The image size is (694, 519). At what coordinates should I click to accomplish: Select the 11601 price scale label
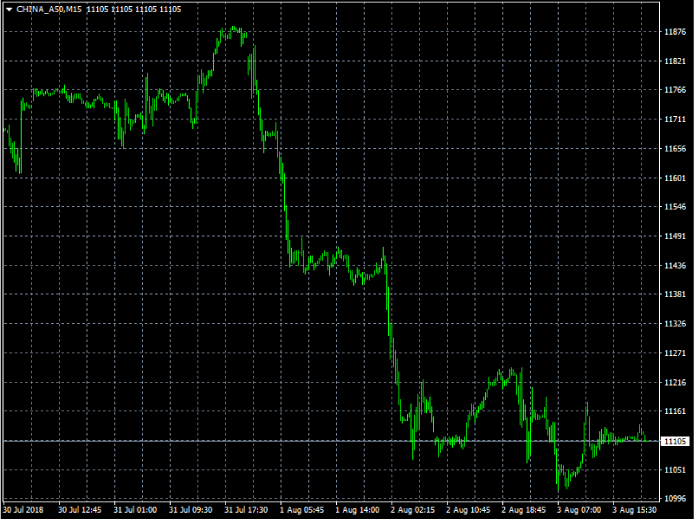pos(674,178)
